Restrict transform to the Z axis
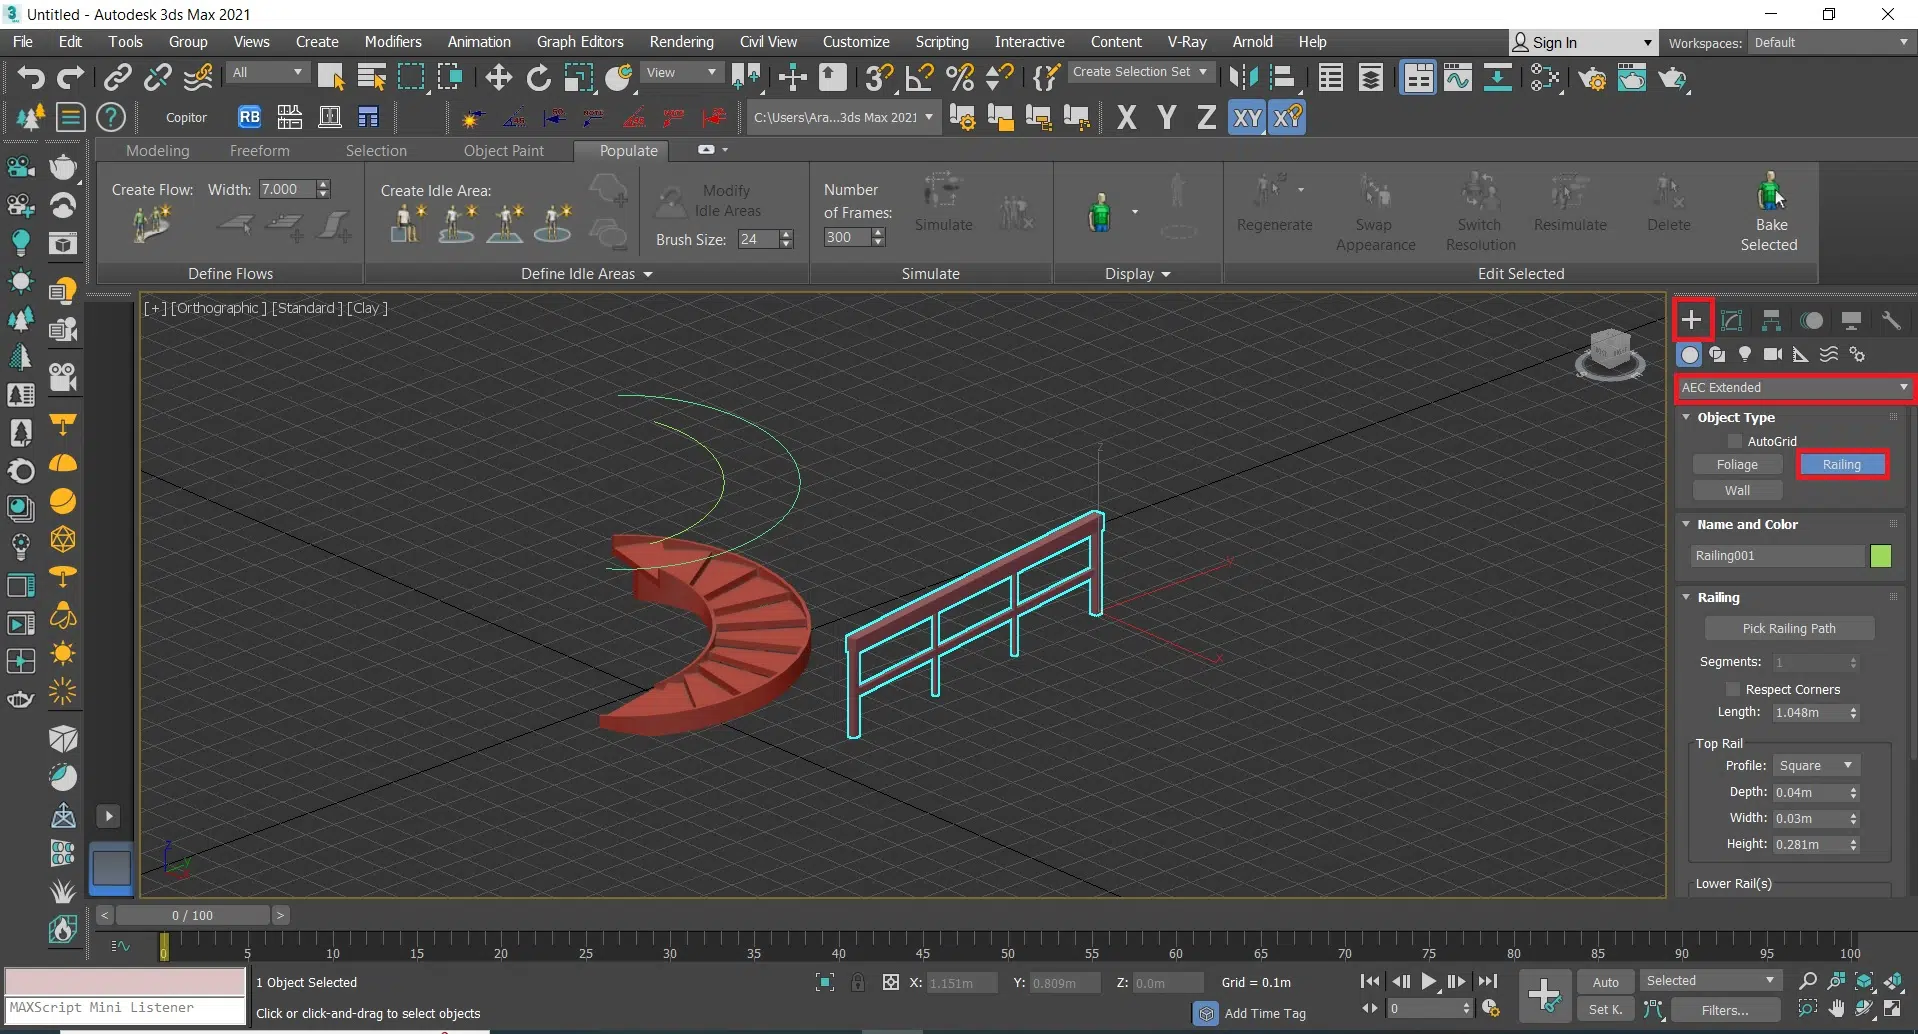This screenshot has width=1918, height=1034. pos(1206,118)
